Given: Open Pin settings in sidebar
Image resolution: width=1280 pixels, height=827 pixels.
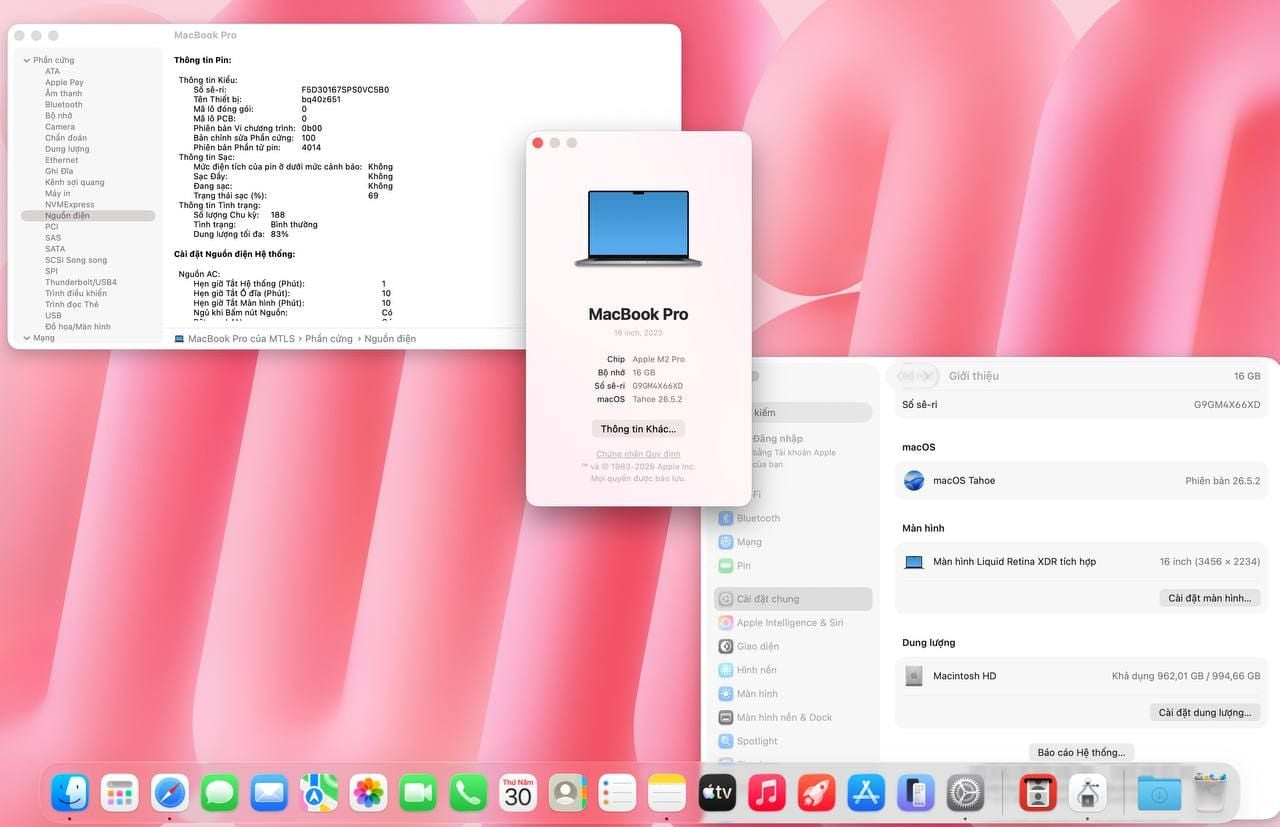Looking at the screenshot, I should pyautogui.click(x=793, y=566).
